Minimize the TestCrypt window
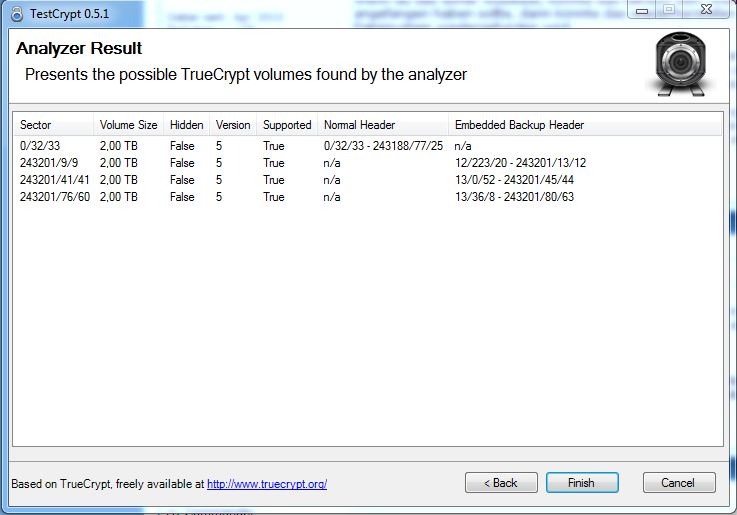This screenshot has width=737, height=515. pyautogui.click(x=642, y=9)
